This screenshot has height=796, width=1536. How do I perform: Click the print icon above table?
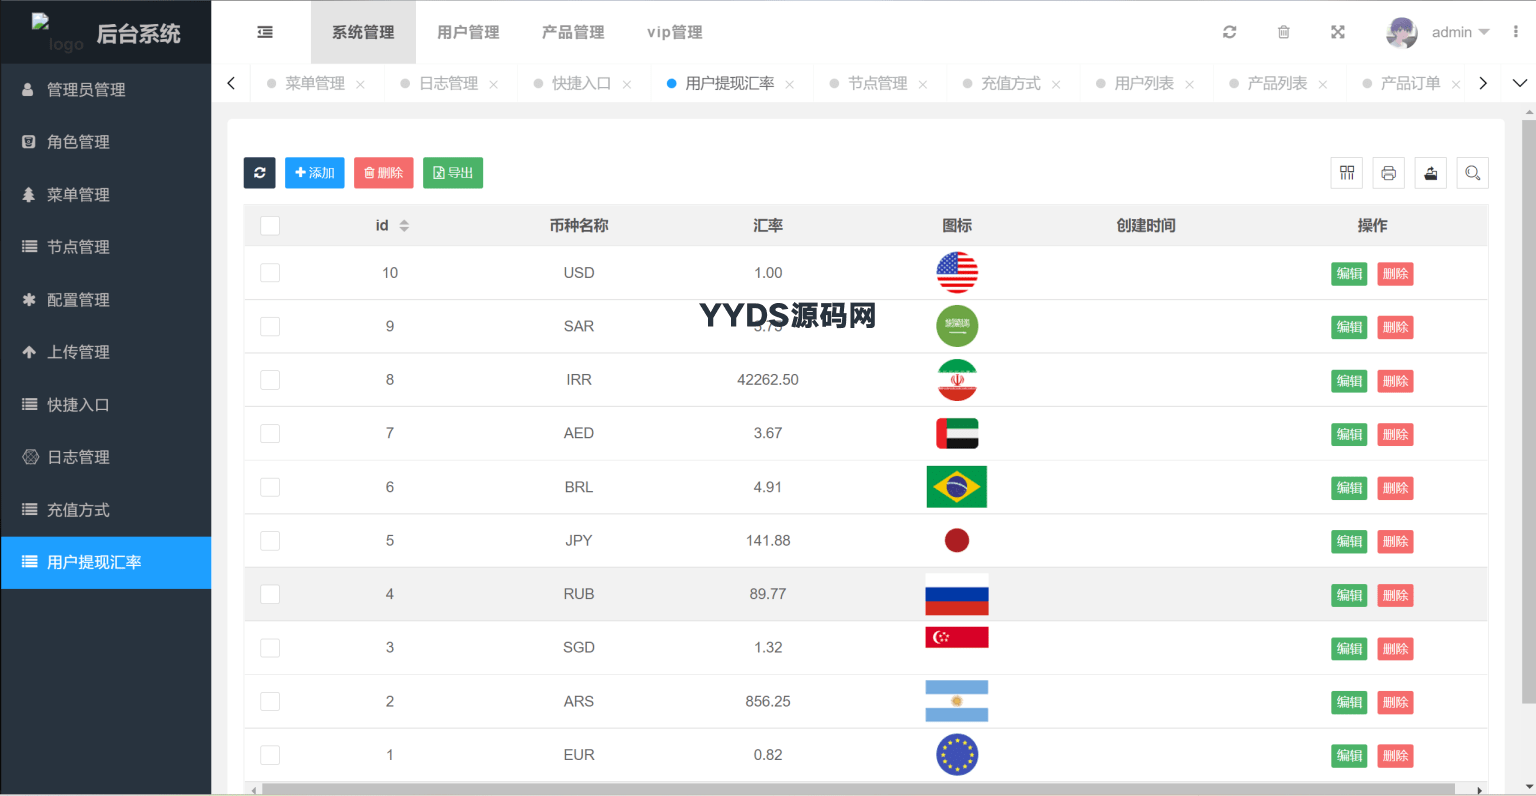1388,173
